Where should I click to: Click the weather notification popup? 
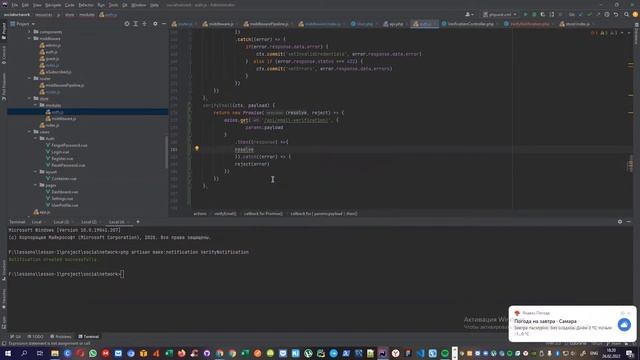(572, 324)
